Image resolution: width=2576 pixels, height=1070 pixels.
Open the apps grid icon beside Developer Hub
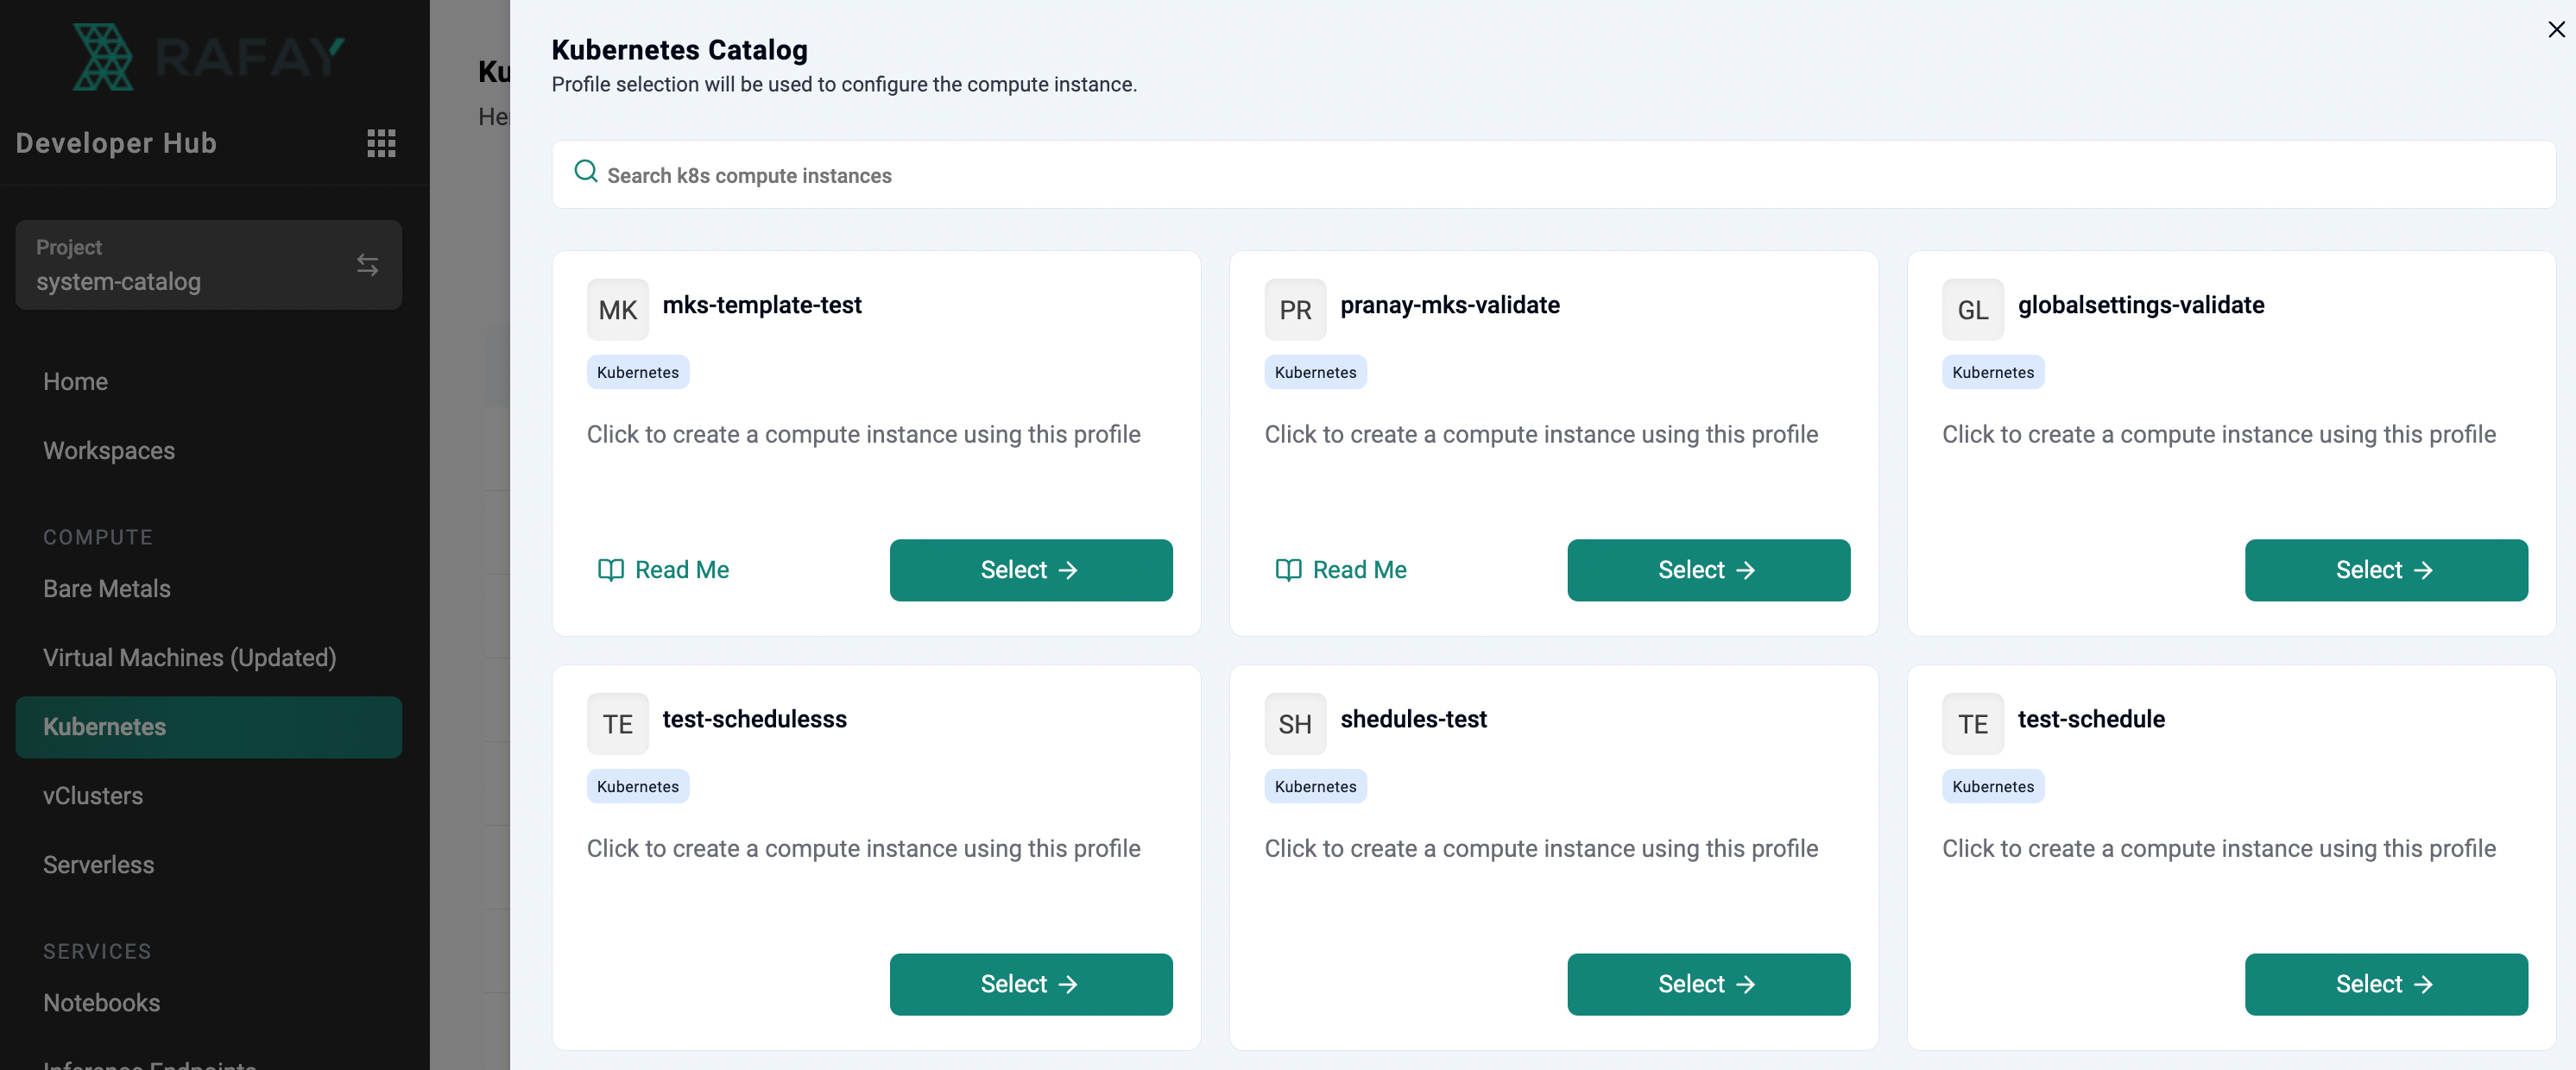381,143
